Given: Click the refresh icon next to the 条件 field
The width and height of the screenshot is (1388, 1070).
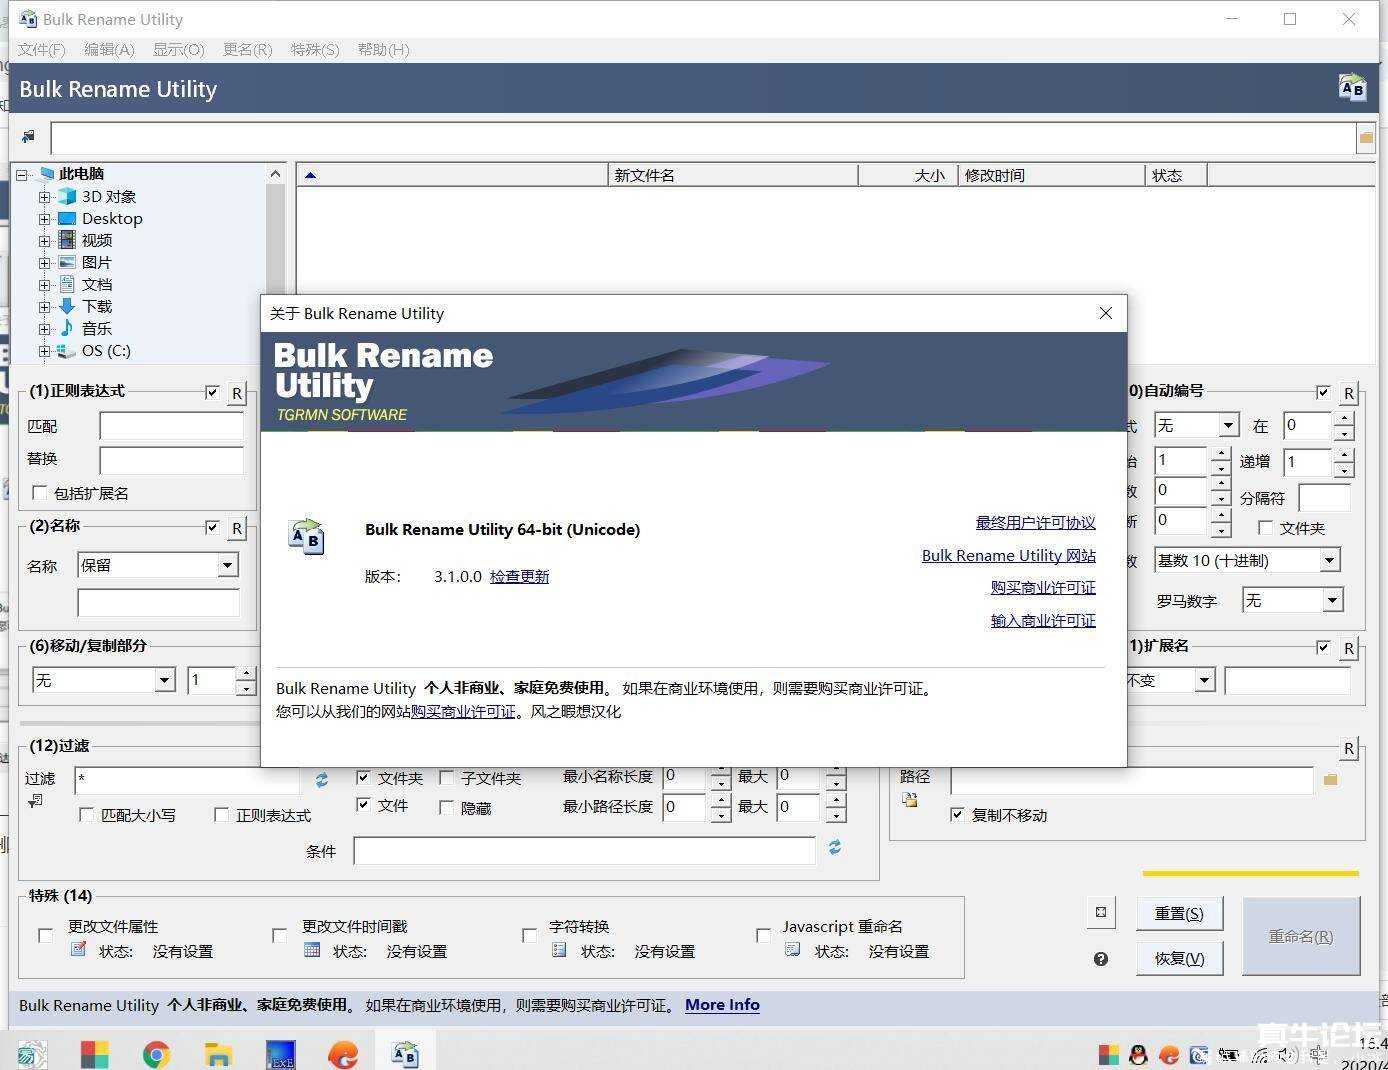Looking at the screenshot, I should tap(835, 847).
